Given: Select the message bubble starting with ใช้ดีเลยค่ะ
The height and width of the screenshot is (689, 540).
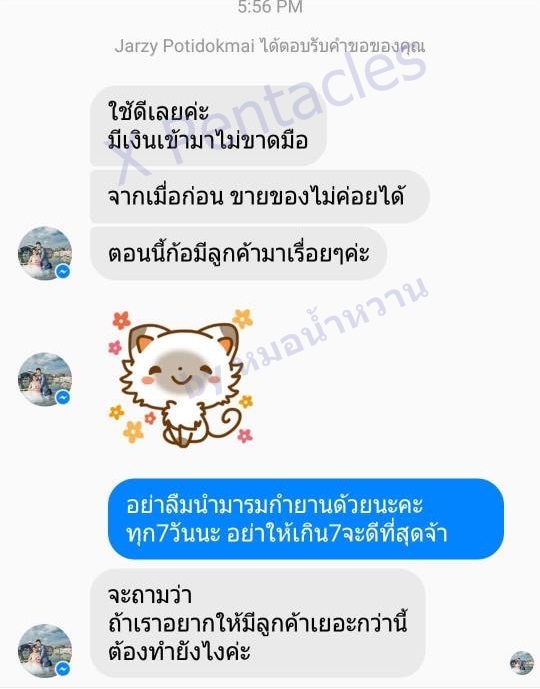Looking at the screenshot, I should [x=208, y=126].
